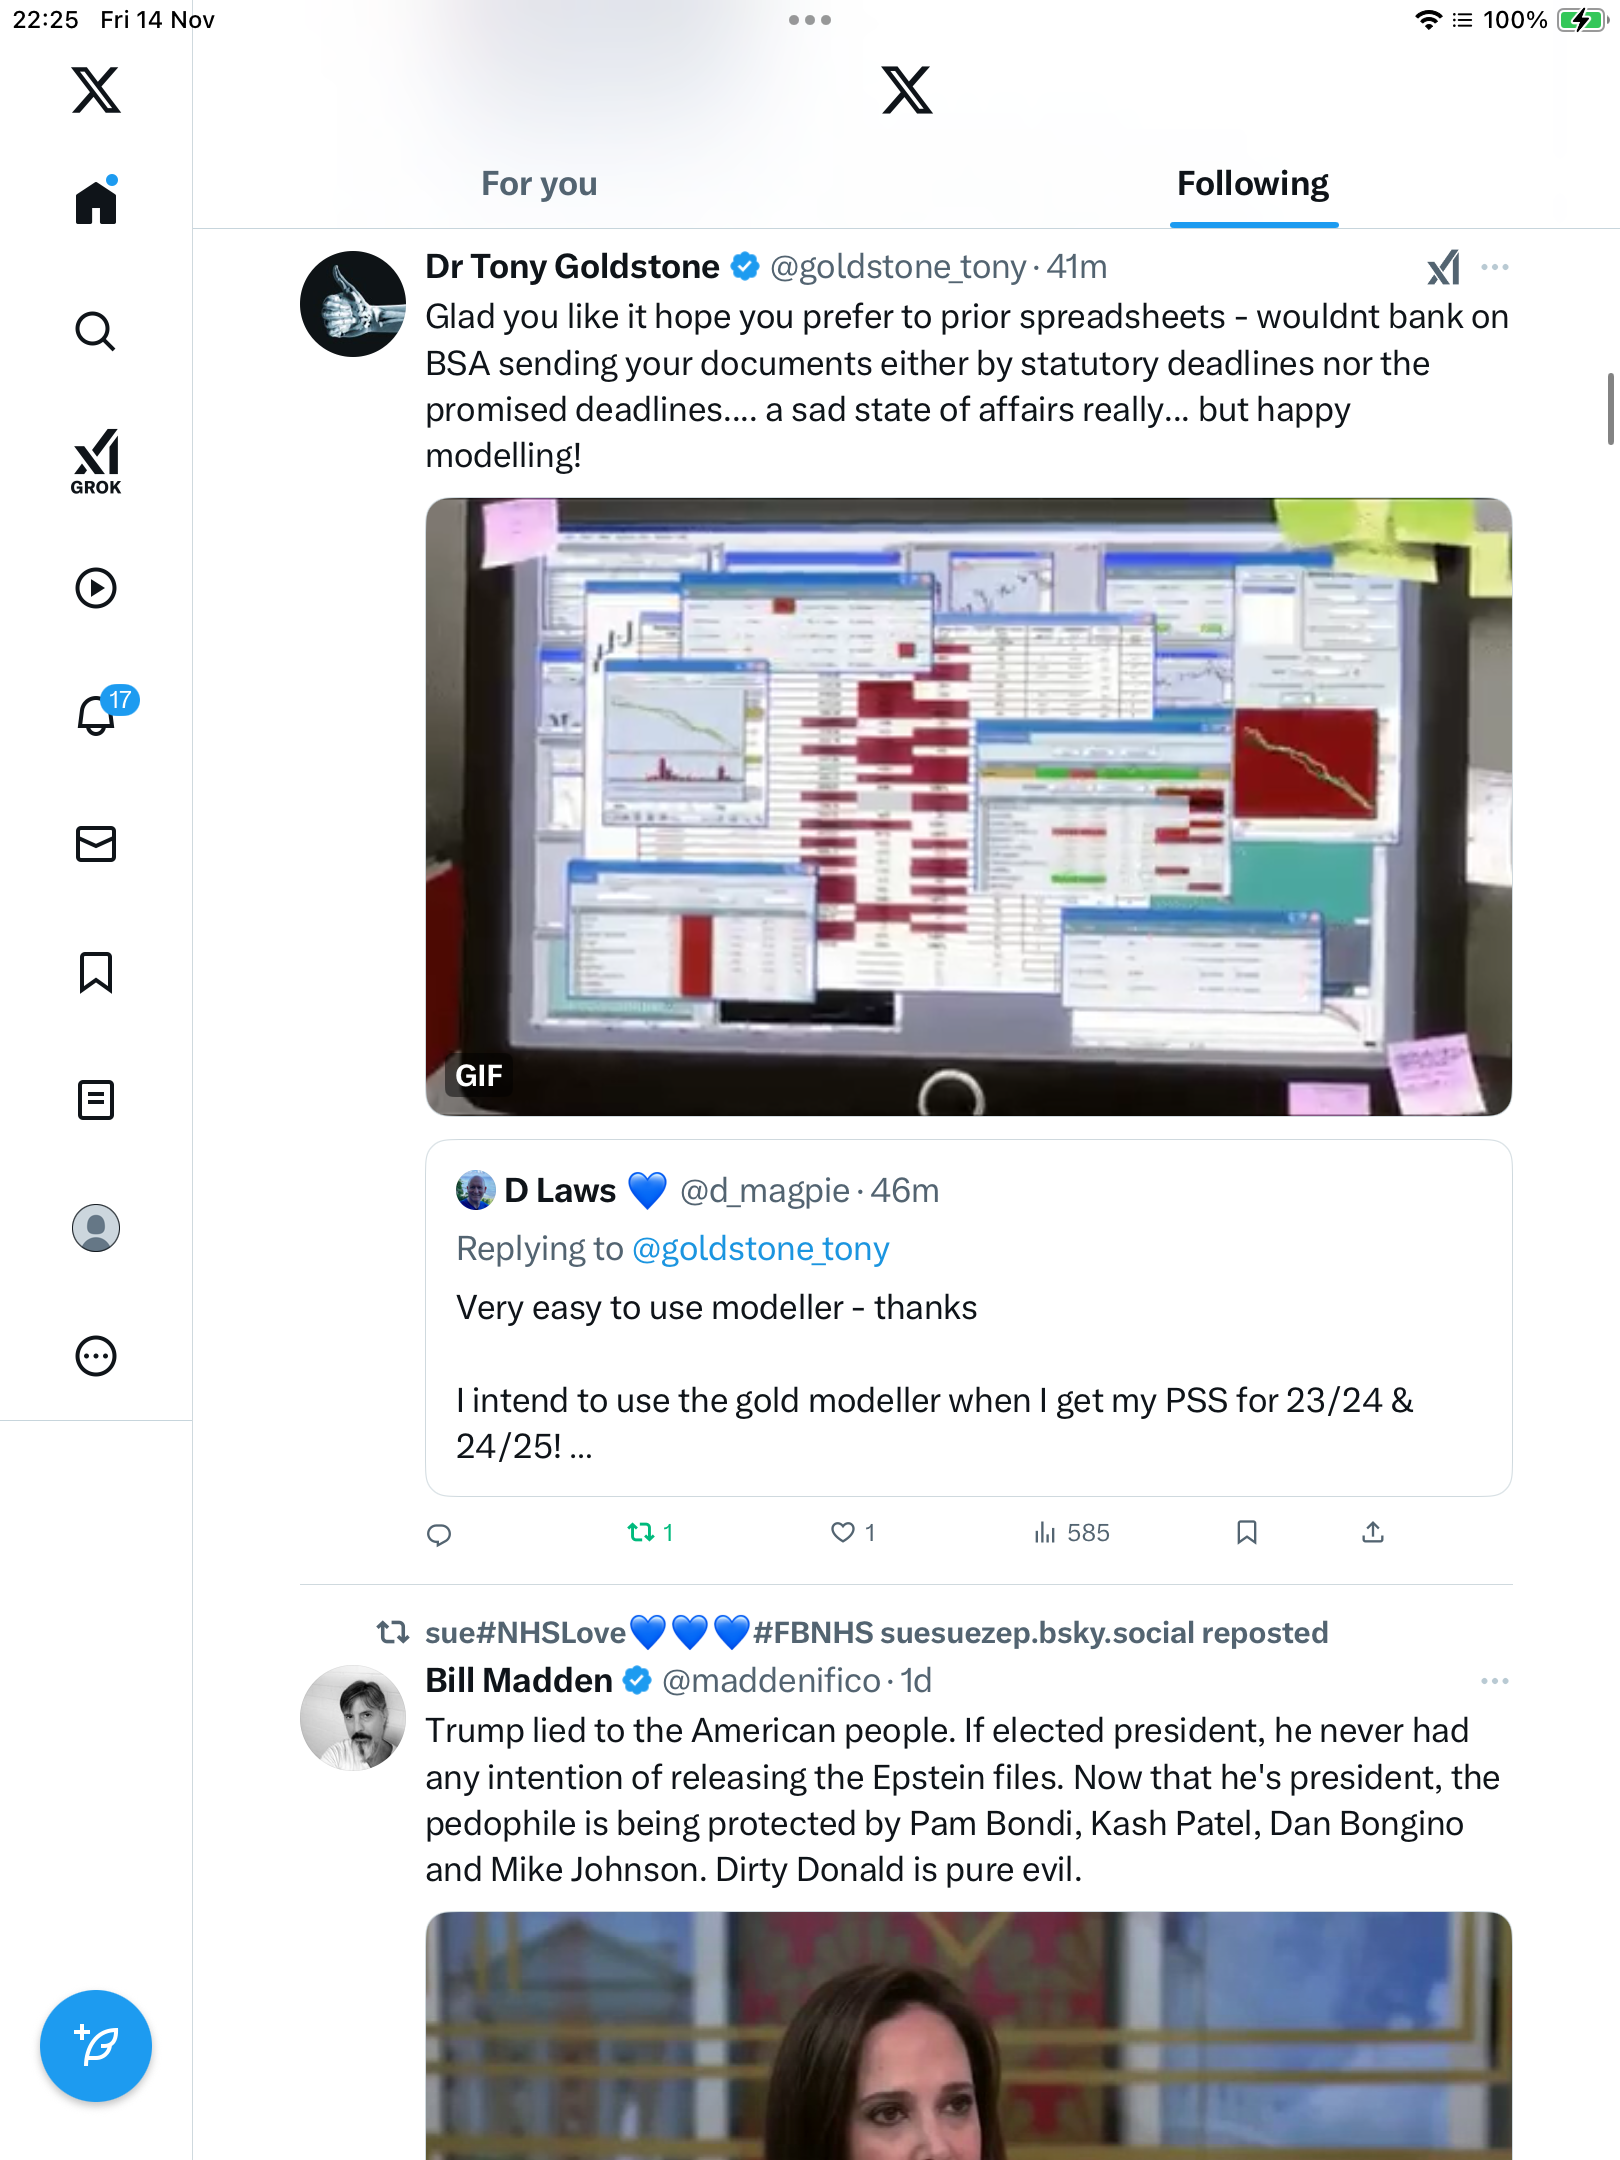This screenshot has height=2160, width=1620.
Task: Select the Following tab
Action: point(1253,184)
